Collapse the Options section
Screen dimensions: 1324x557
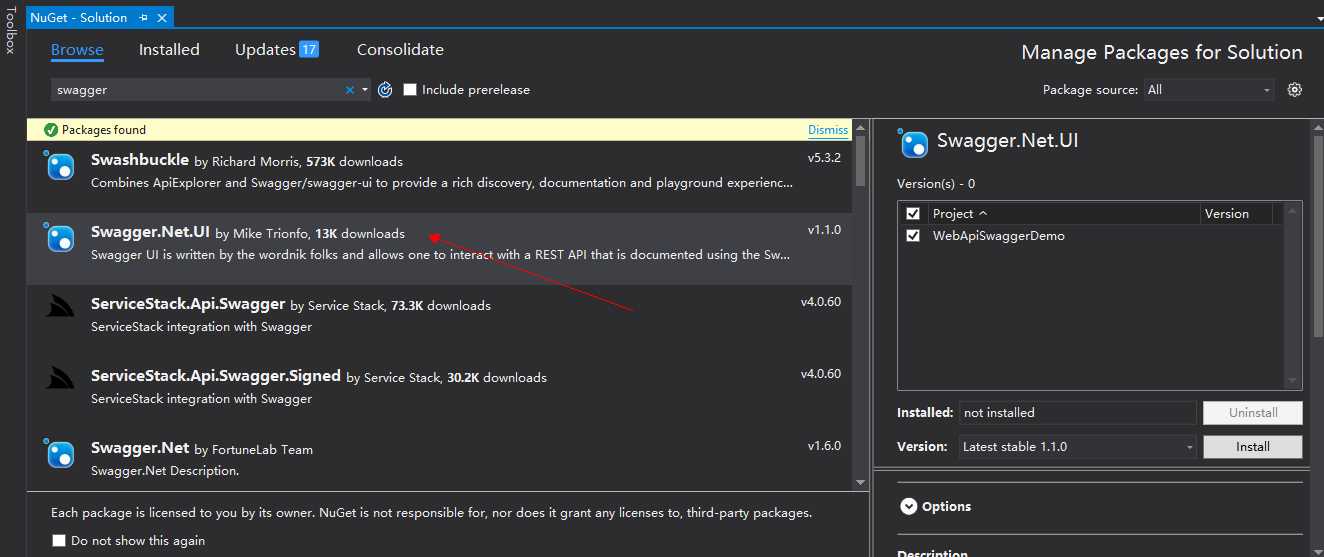click(908, 507)
